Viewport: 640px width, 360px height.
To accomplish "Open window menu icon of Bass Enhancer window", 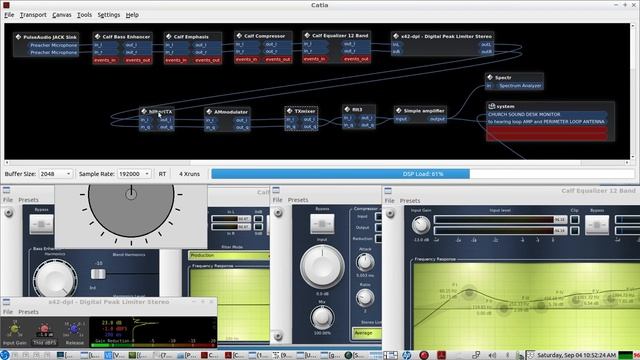I will pos(6,190).
